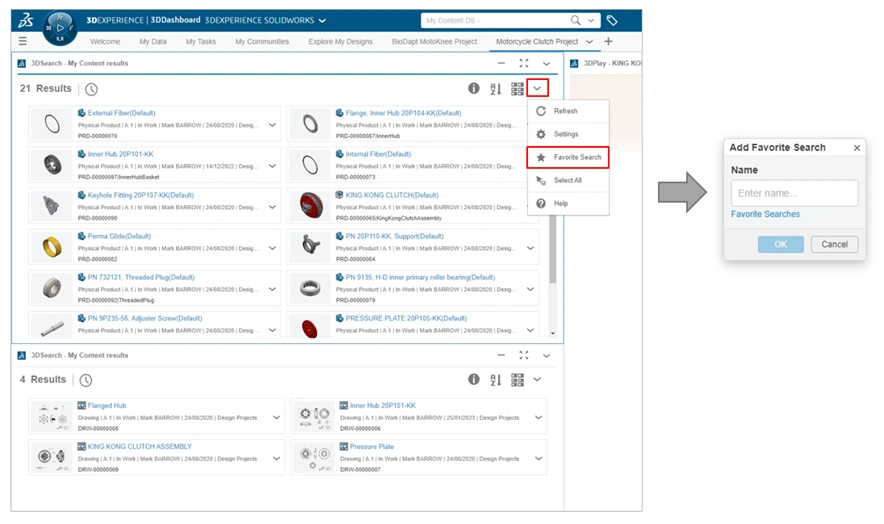Choose Select All from the menu

[568, 180]
